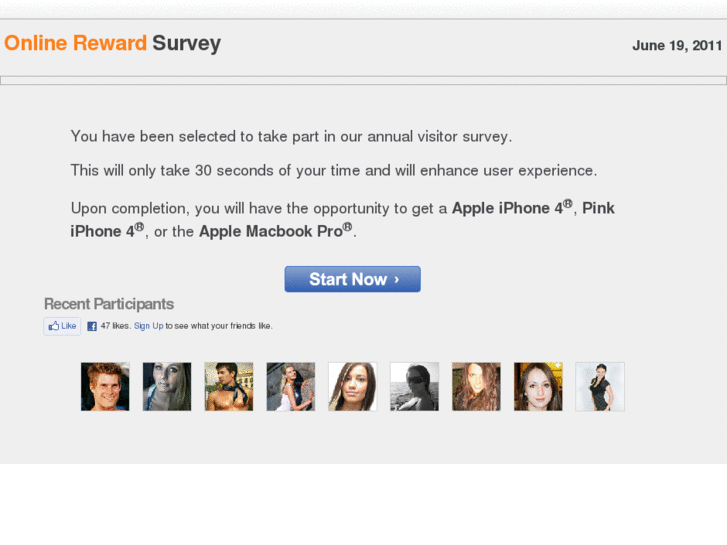The width and height of the screenshot is (727, 545).
Task: Click the Online Reward Survey title
Action: [113, 43]
